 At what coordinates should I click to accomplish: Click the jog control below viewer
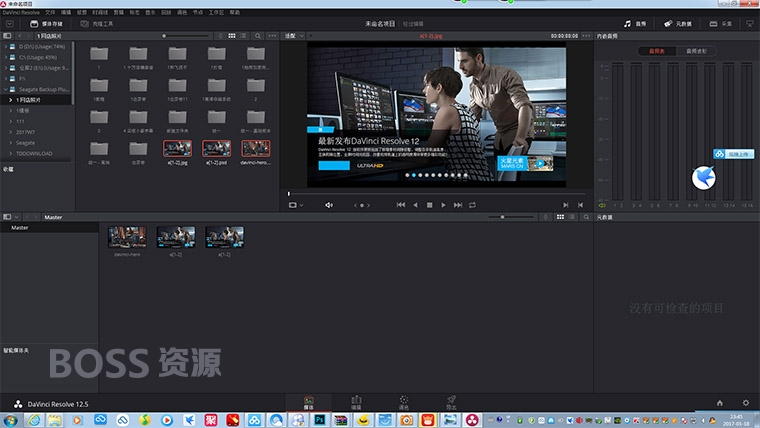pos(362,206)
